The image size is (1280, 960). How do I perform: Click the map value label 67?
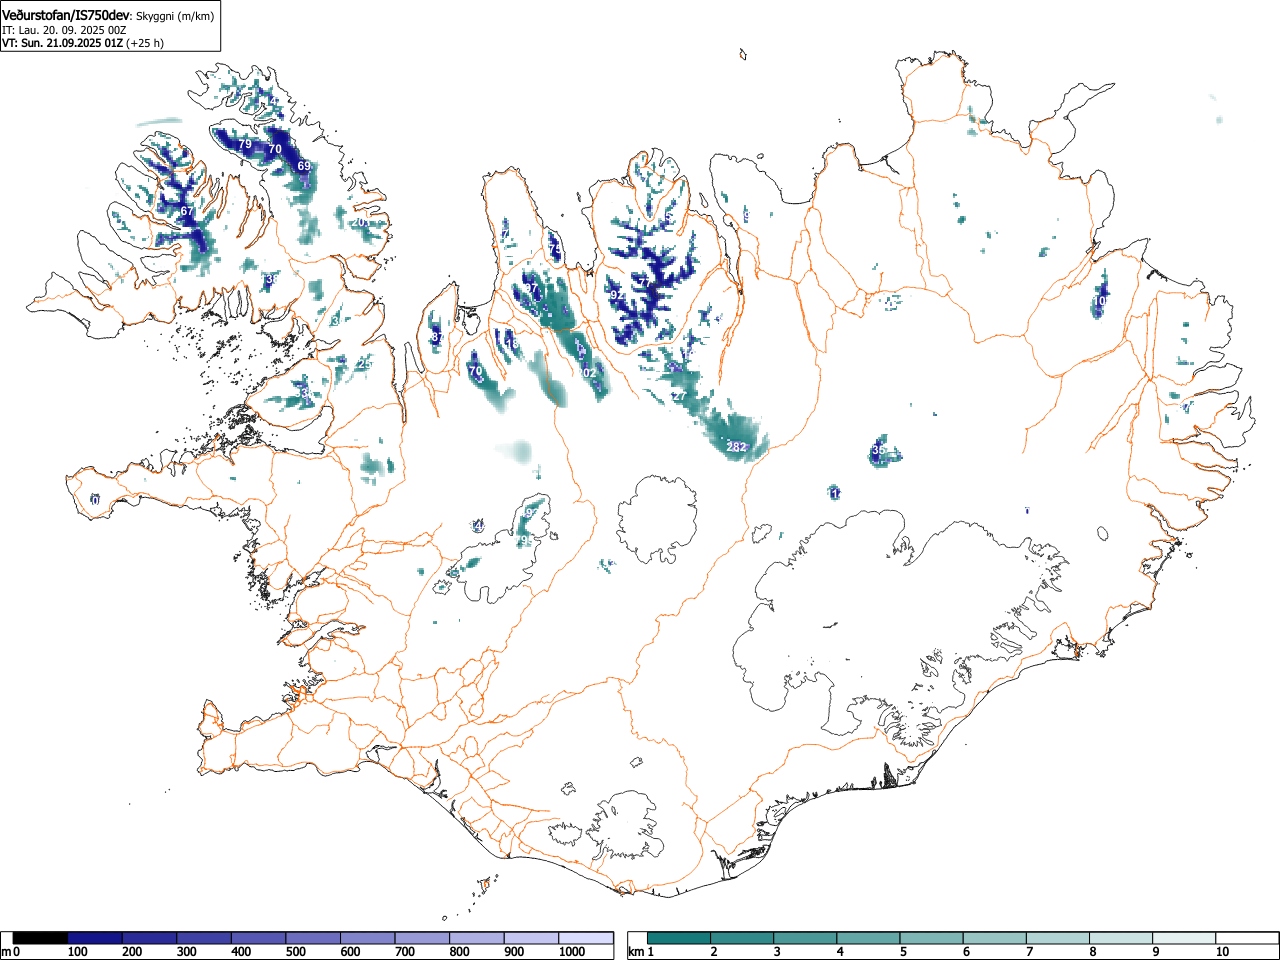click(187, 211)
